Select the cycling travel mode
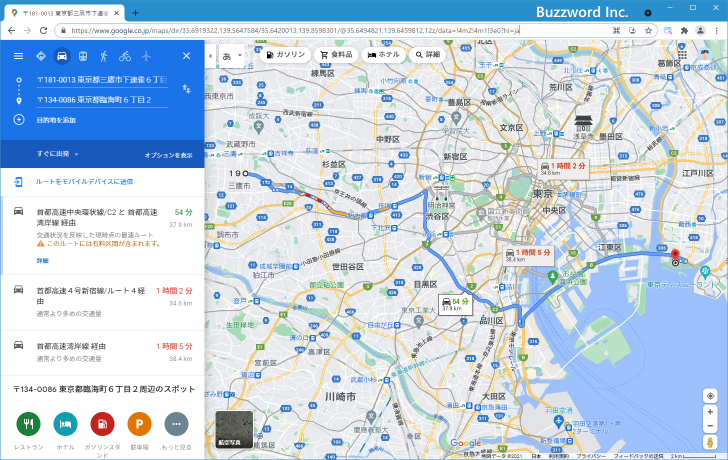 click(x=125, y=56)
